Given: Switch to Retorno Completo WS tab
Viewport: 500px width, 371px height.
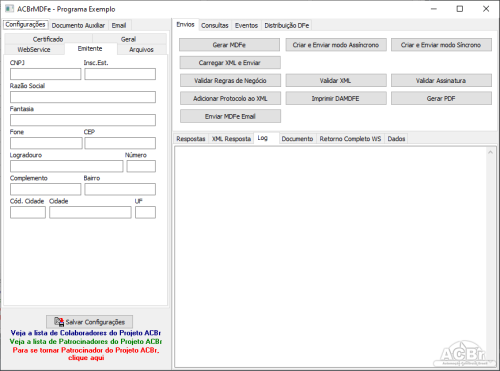Looking at the screenshot, I should click(350, 139).
